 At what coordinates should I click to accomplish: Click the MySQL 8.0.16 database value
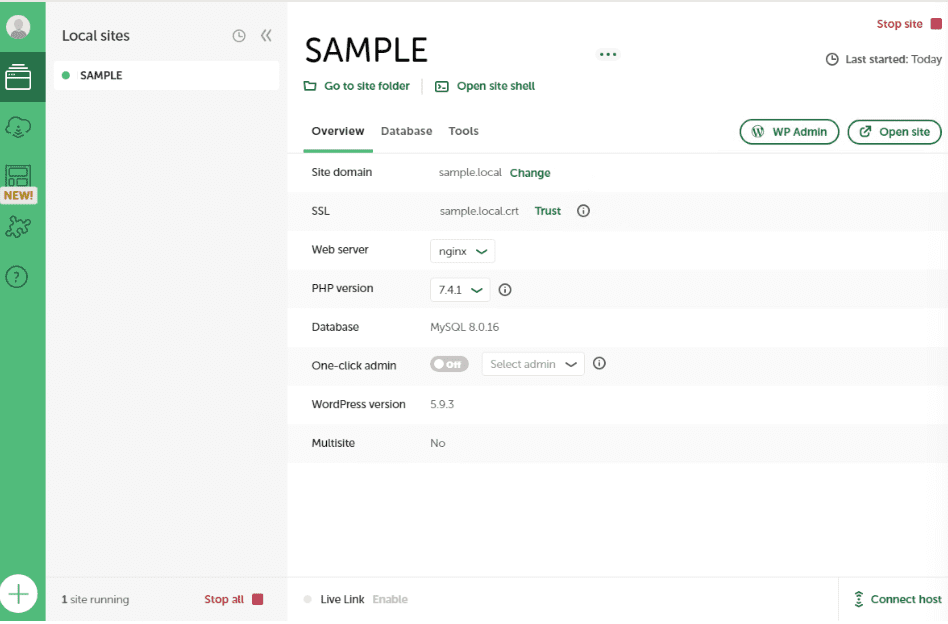click(x=464, y=327)
